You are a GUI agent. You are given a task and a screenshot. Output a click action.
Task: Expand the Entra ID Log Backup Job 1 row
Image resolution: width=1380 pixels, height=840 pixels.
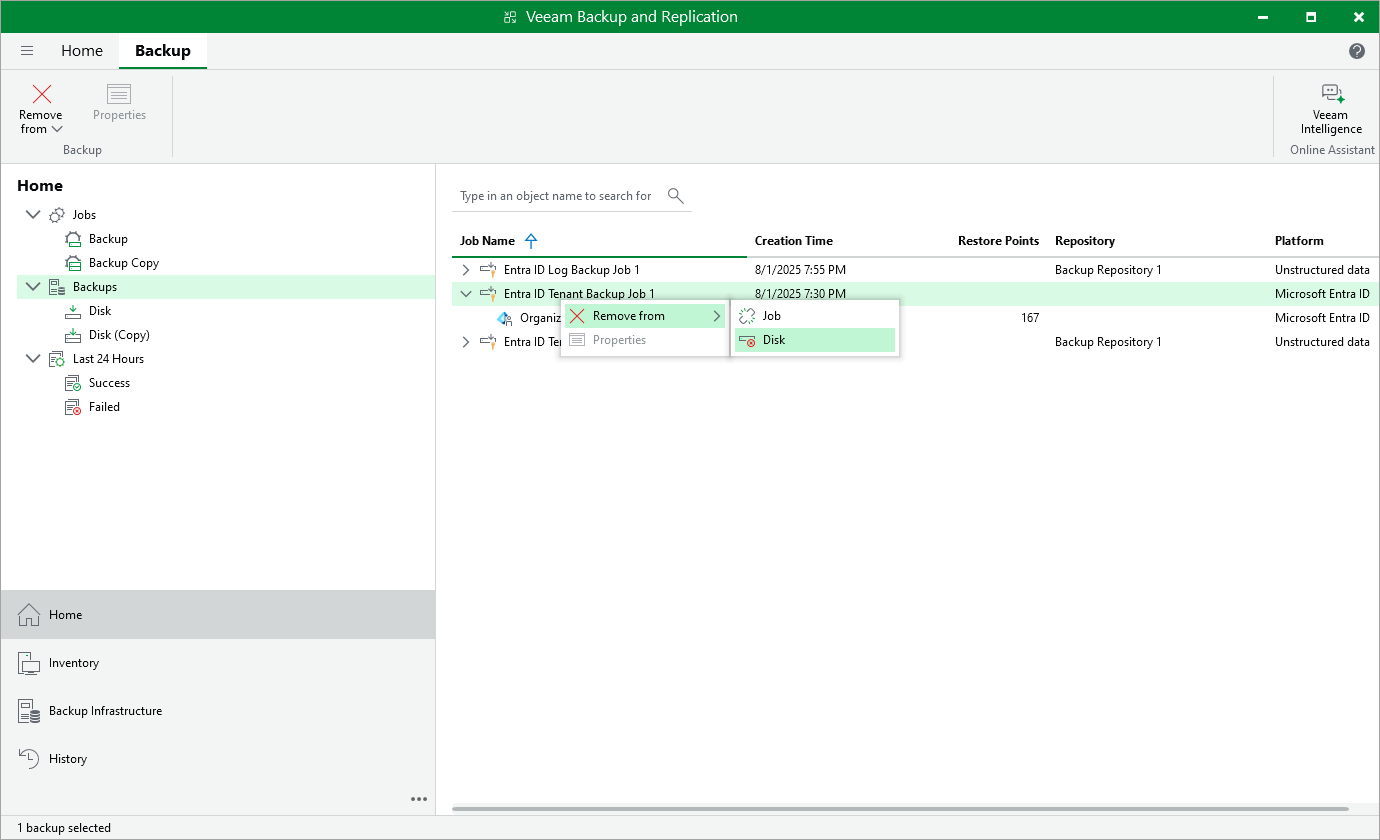(465, 269)
